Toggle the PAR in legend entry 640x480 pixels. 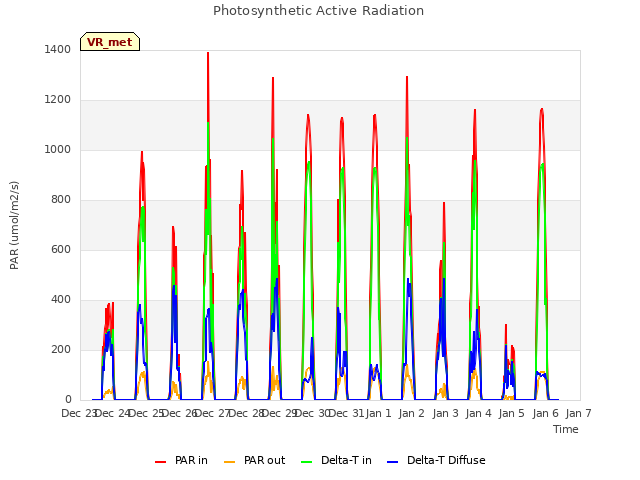[x=181, y=460]
